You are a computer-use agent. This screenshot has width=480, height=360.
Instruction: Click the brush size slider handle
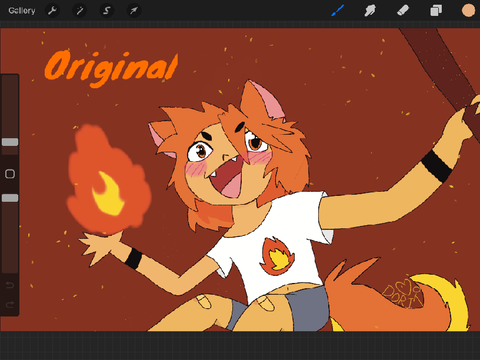point(10,142)
